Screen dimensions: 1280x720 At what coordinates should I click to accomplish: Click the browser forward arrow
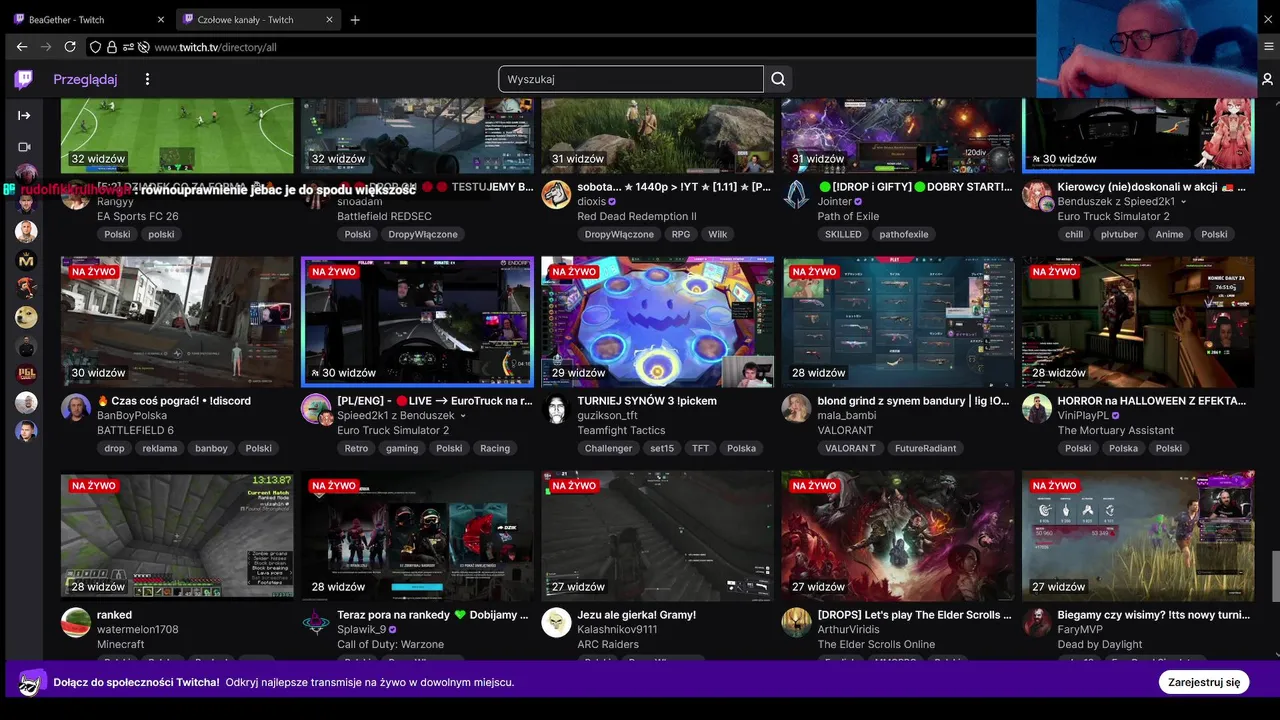[x=46, y=47]
